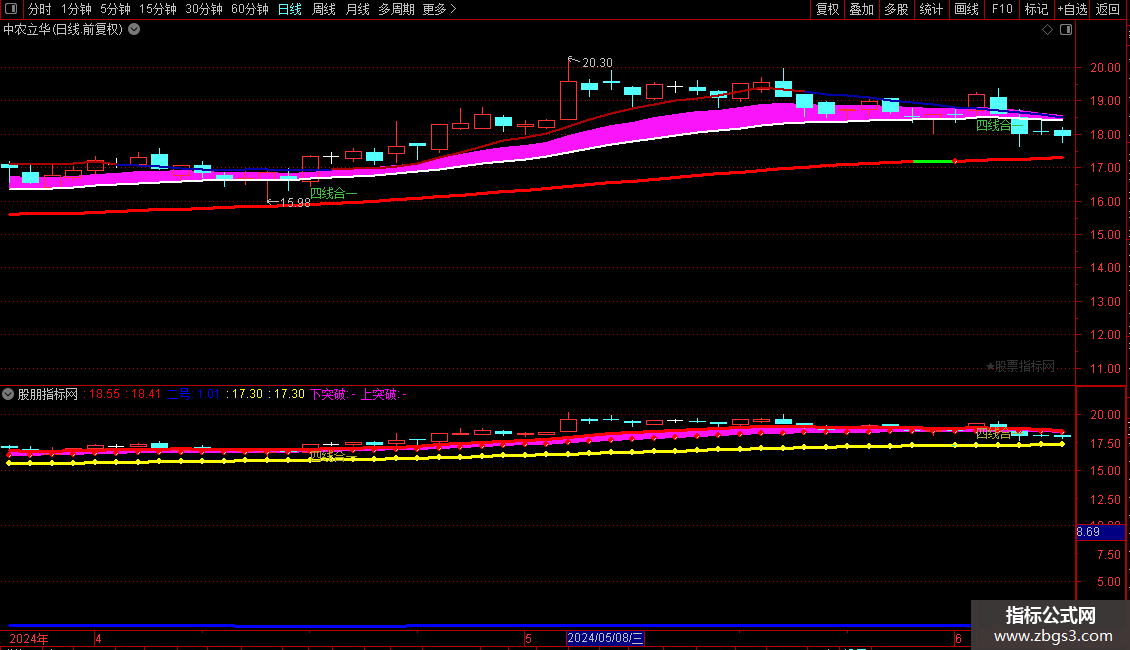Viewport: 1130px width, 650px height.
Task: Expand the 股朋指标网 indicator dropdown icon
Action: [8, 394]
